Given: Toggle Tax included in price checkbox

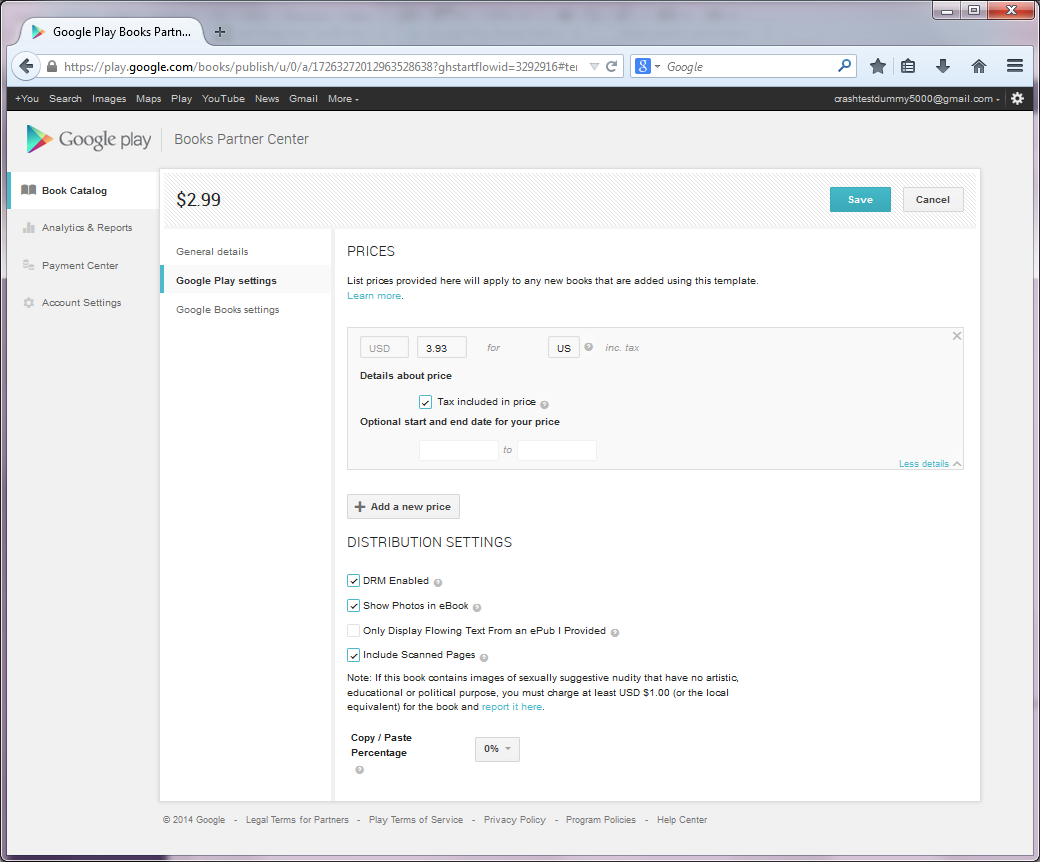Looking at the screenshot, I should click(425, 402).
